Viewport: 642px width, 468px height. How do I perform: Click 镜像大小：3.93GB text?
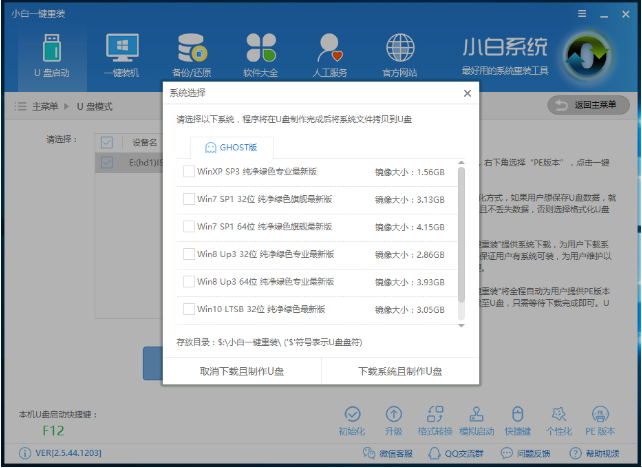(x=410, y=282)
